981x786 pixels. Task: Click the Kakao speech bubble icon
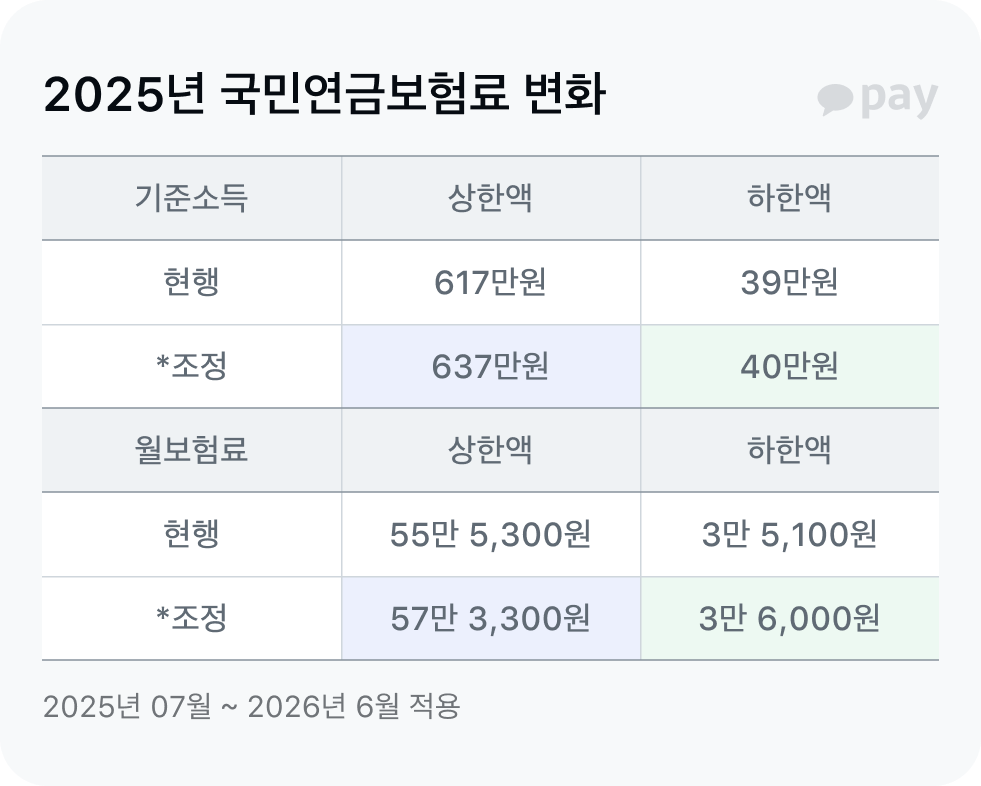pos(834,99)
